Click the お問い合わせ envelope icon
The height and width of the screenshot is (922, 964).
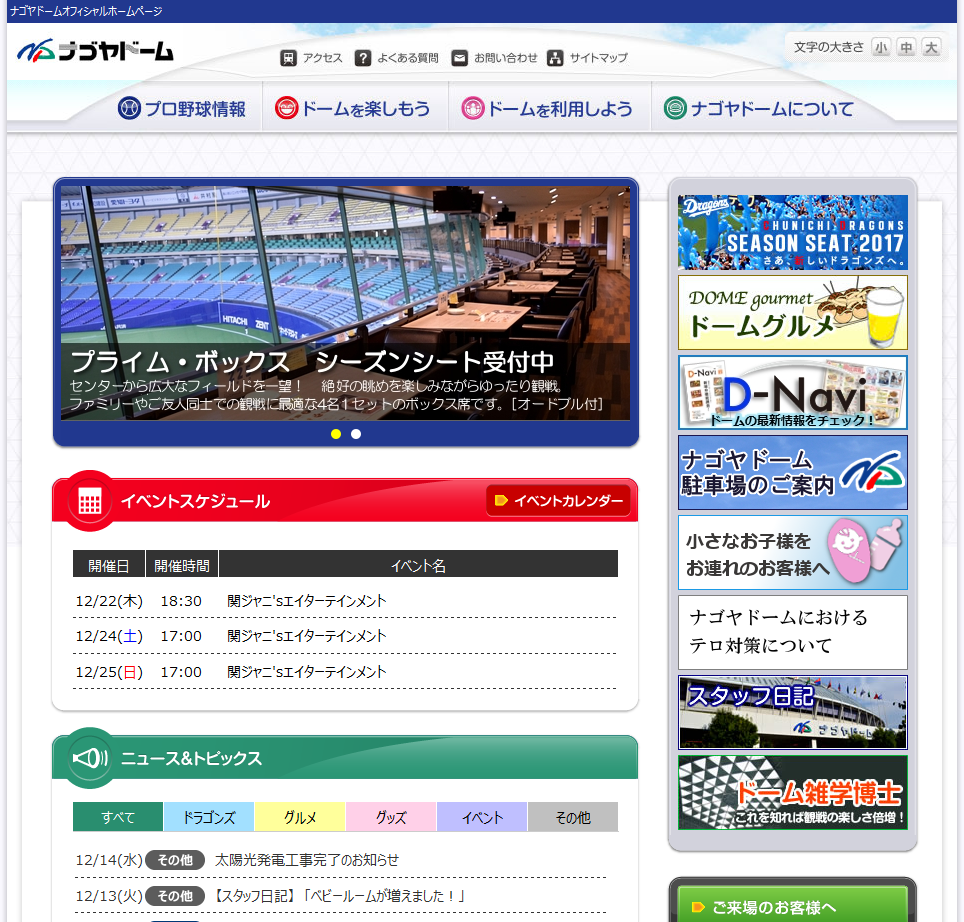[x=459, y=58]
